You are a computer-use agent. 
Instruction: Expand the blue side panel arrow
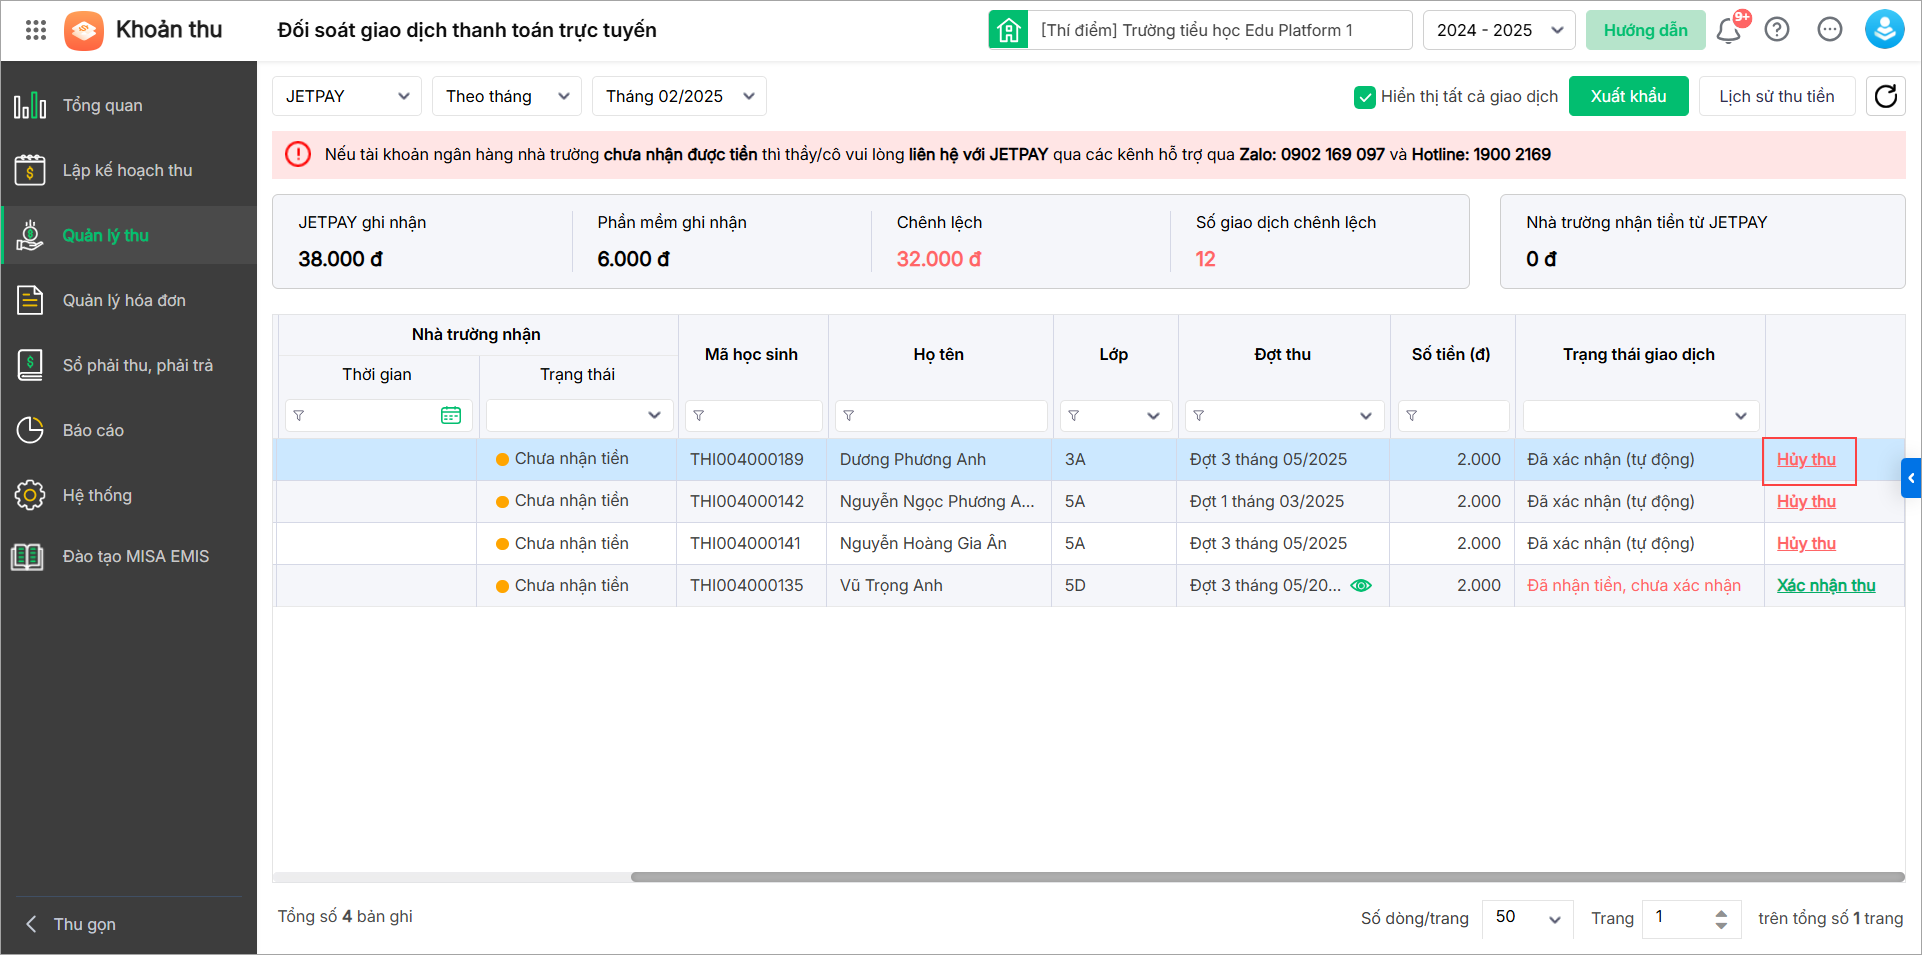1911,478
